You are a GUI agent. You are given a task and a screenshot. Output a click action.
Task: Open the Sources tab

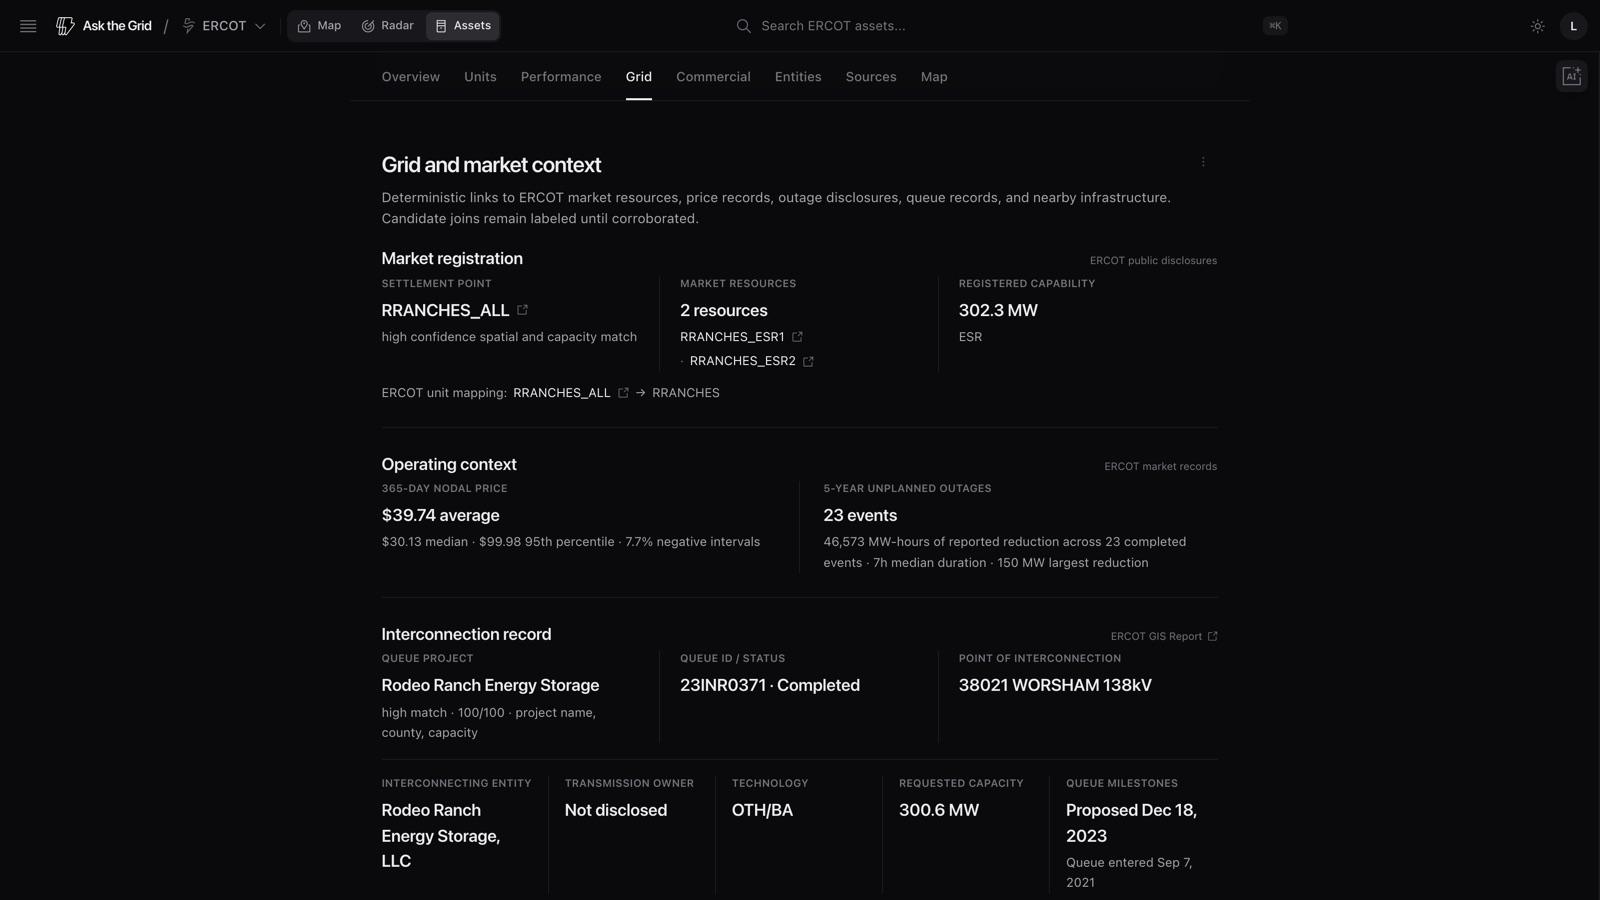871,77
